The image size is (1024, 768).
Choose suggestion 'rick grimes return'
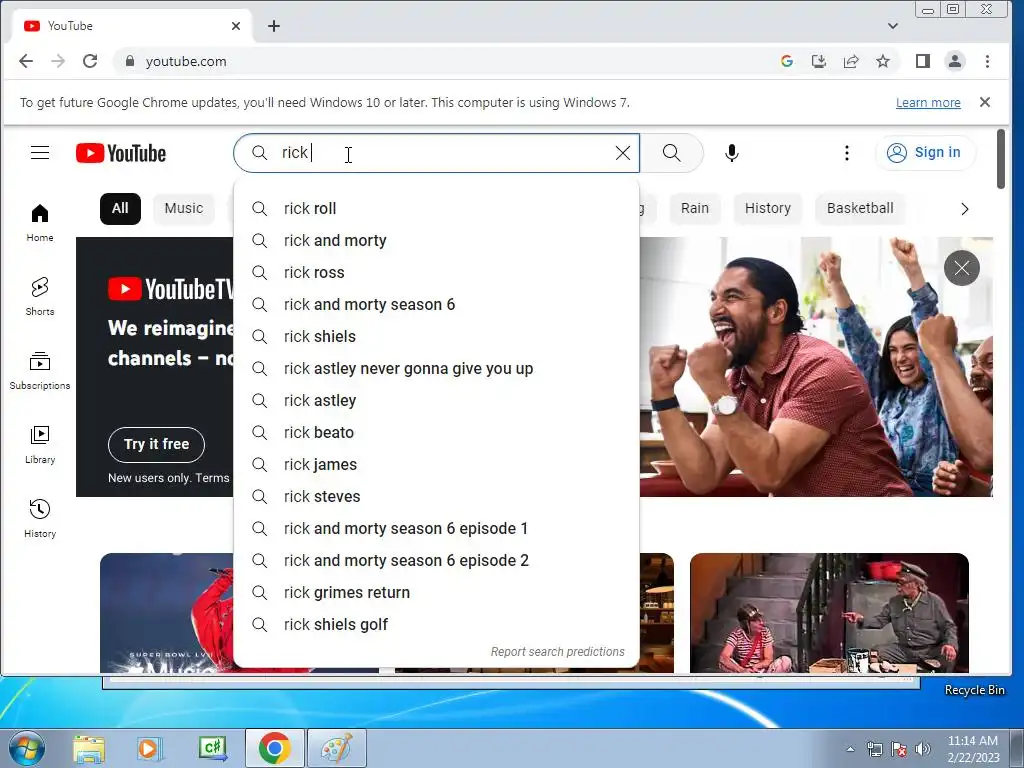(x=436, y=592)
